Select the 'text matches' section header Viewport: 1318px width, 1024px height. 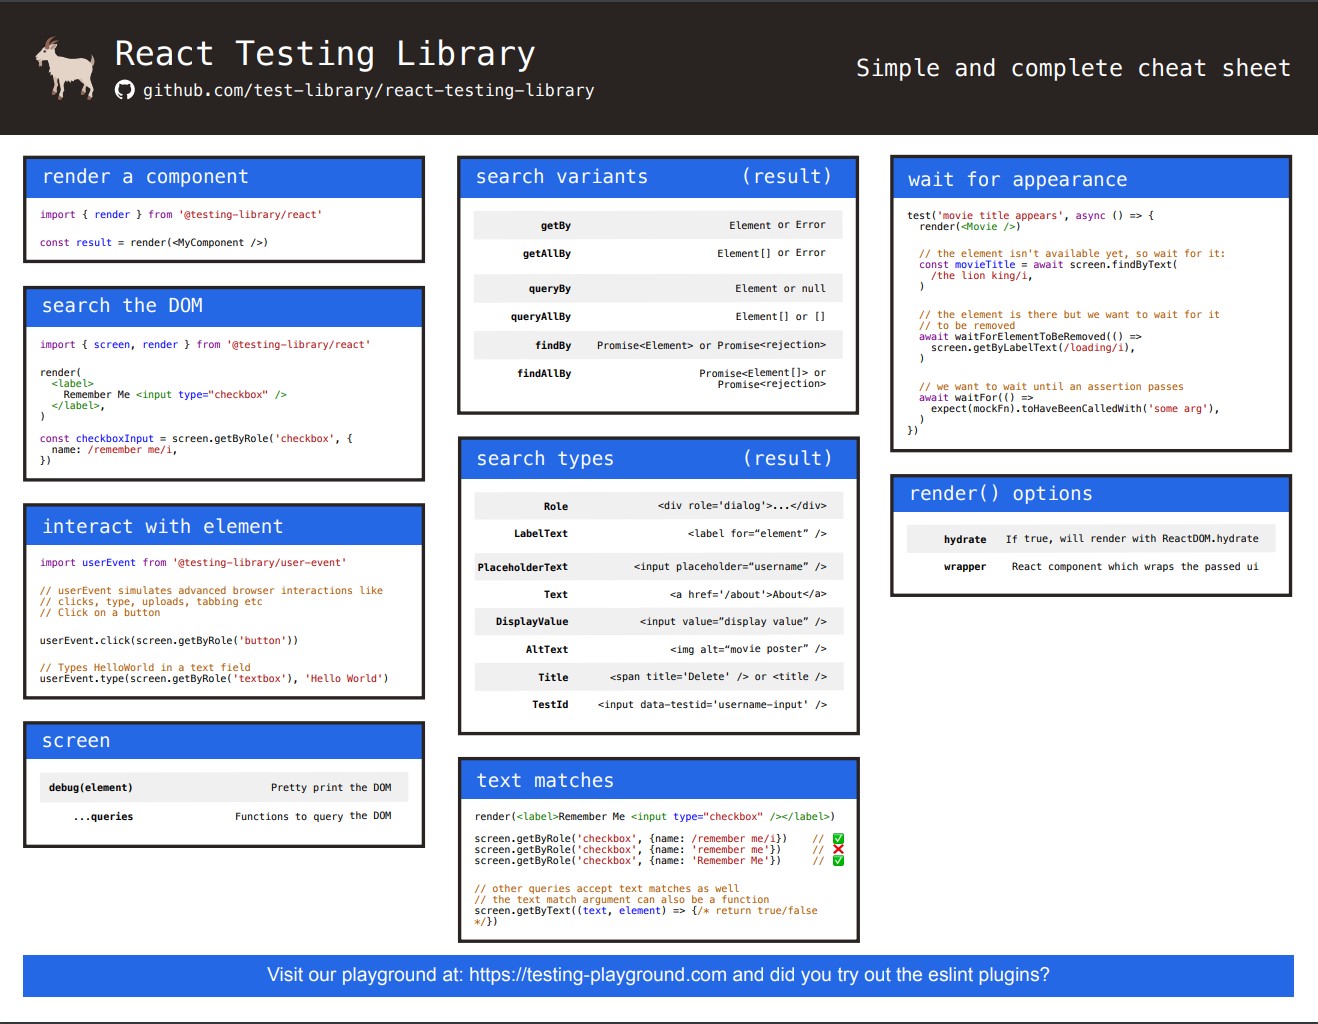658,781
